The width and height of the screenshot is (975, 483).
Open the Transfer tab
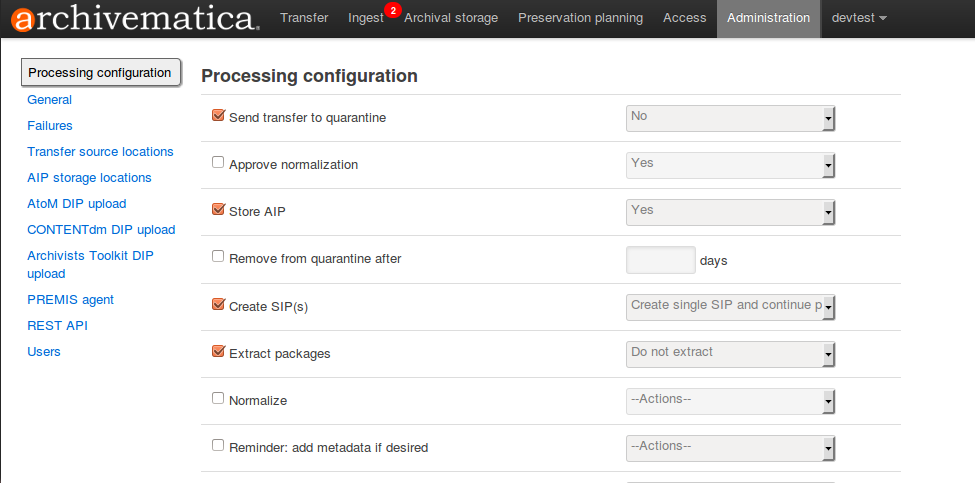304,18
